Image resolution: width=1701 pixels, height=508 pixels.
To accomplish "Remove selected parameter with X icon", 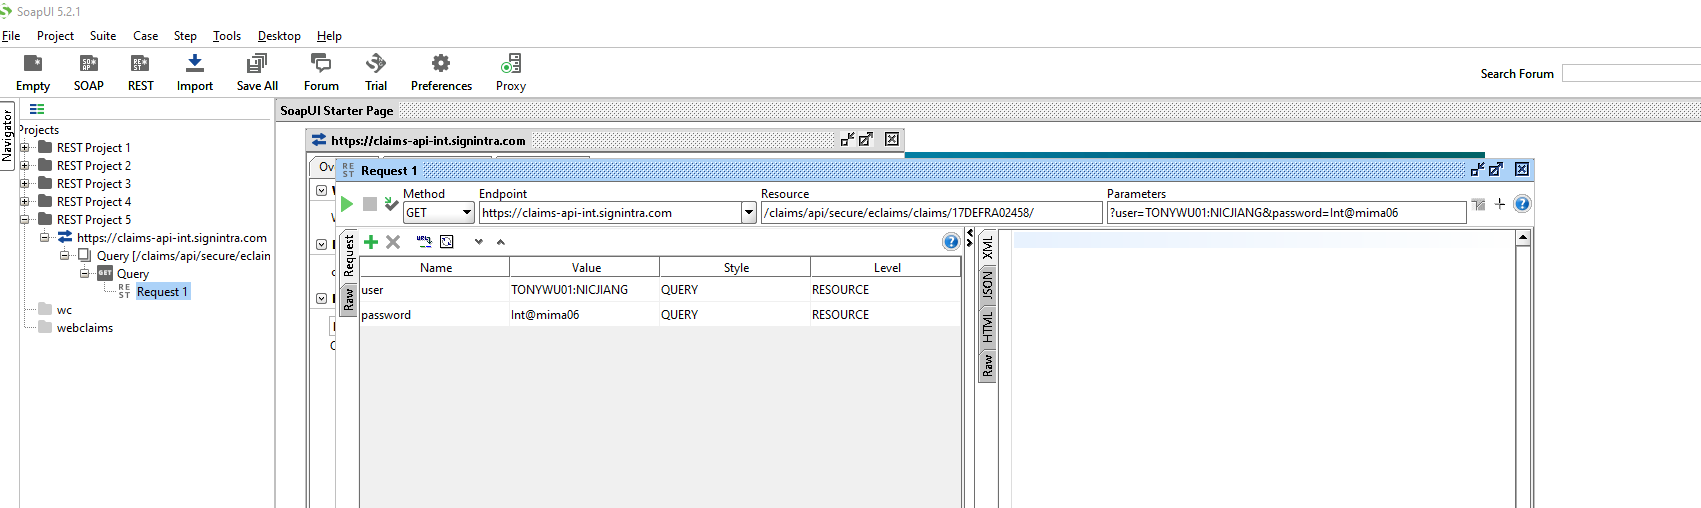I will (393, 242).
